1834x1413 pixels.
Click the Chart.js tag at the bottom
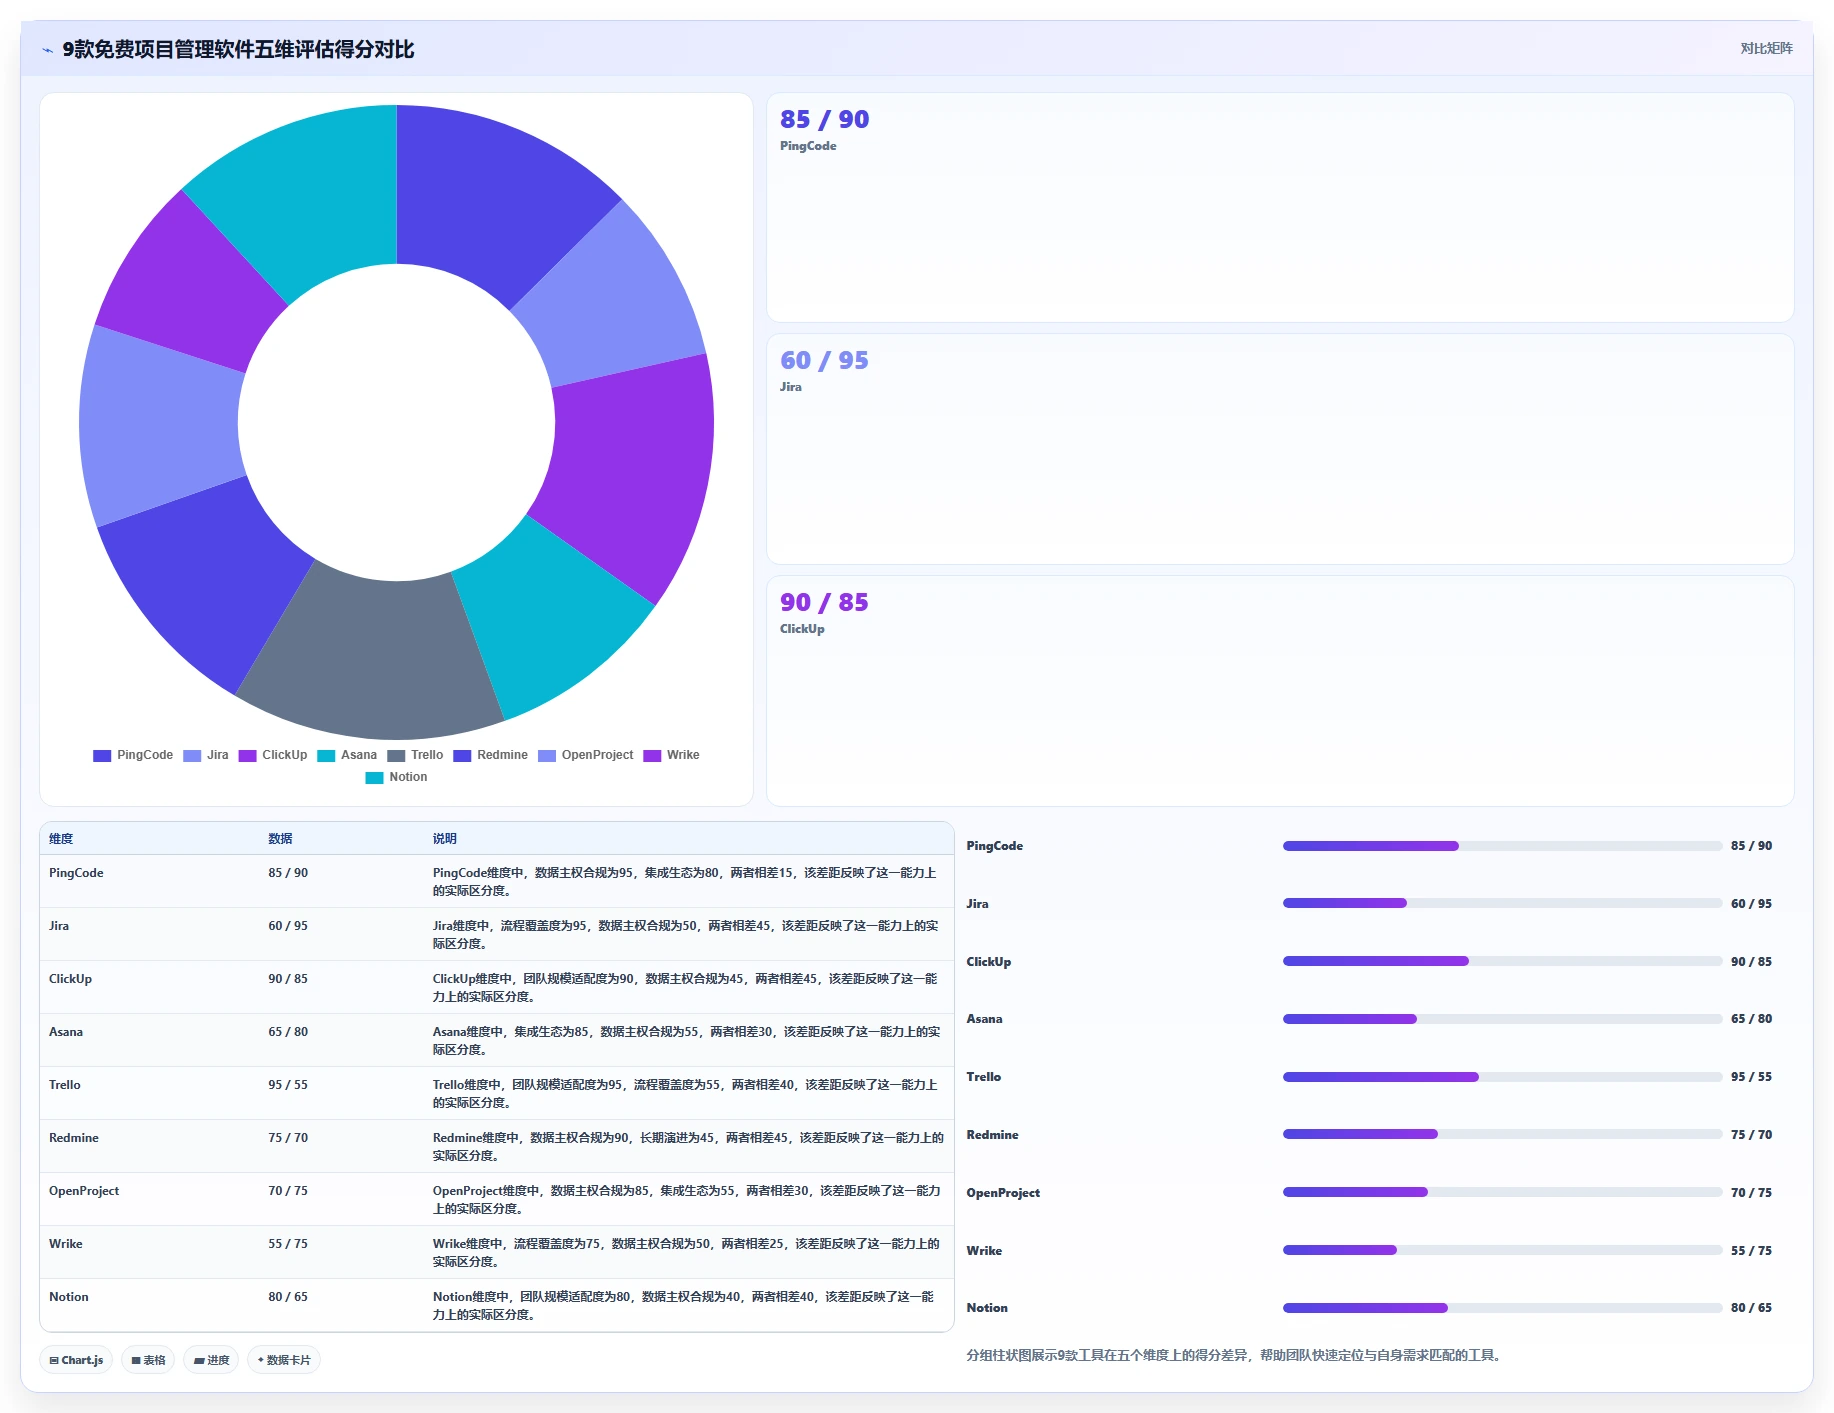pyautogui.click(x=76, y=1360)
